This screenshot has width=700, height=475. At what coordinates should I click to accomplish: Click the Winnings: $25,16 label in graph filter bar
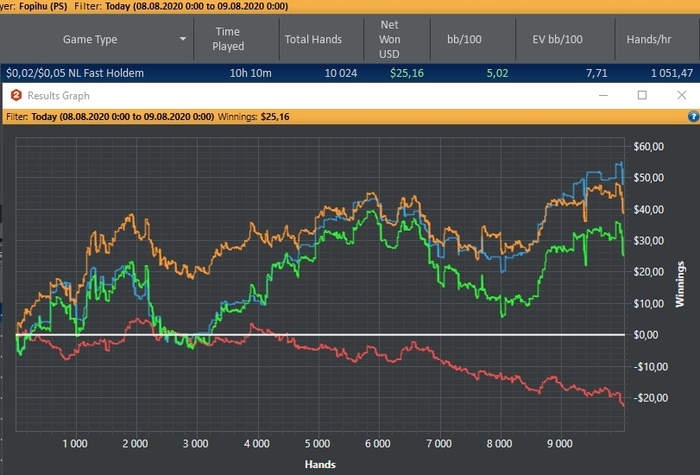coord(254,117)
